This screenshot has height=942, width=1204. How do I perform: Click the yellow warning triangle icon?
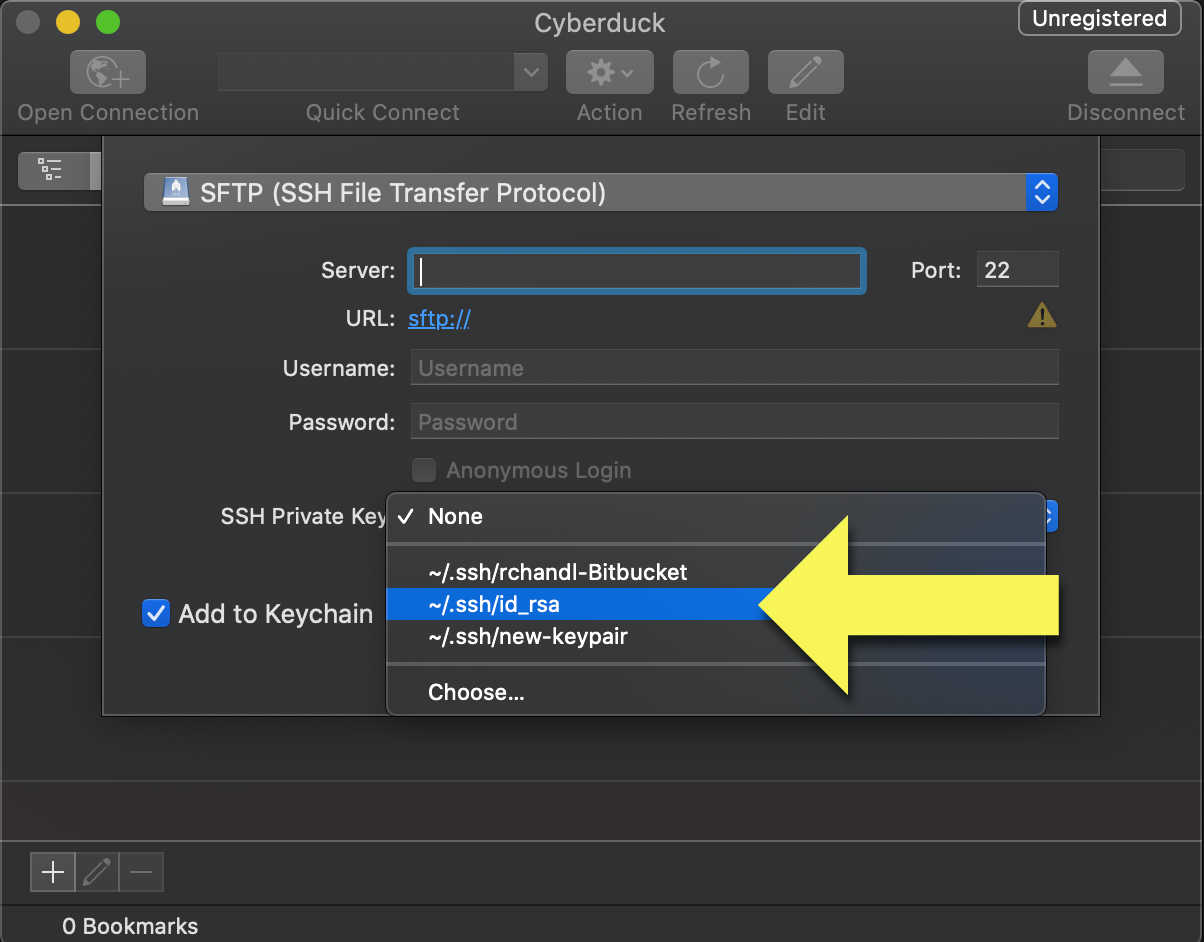click(1042, 316)
